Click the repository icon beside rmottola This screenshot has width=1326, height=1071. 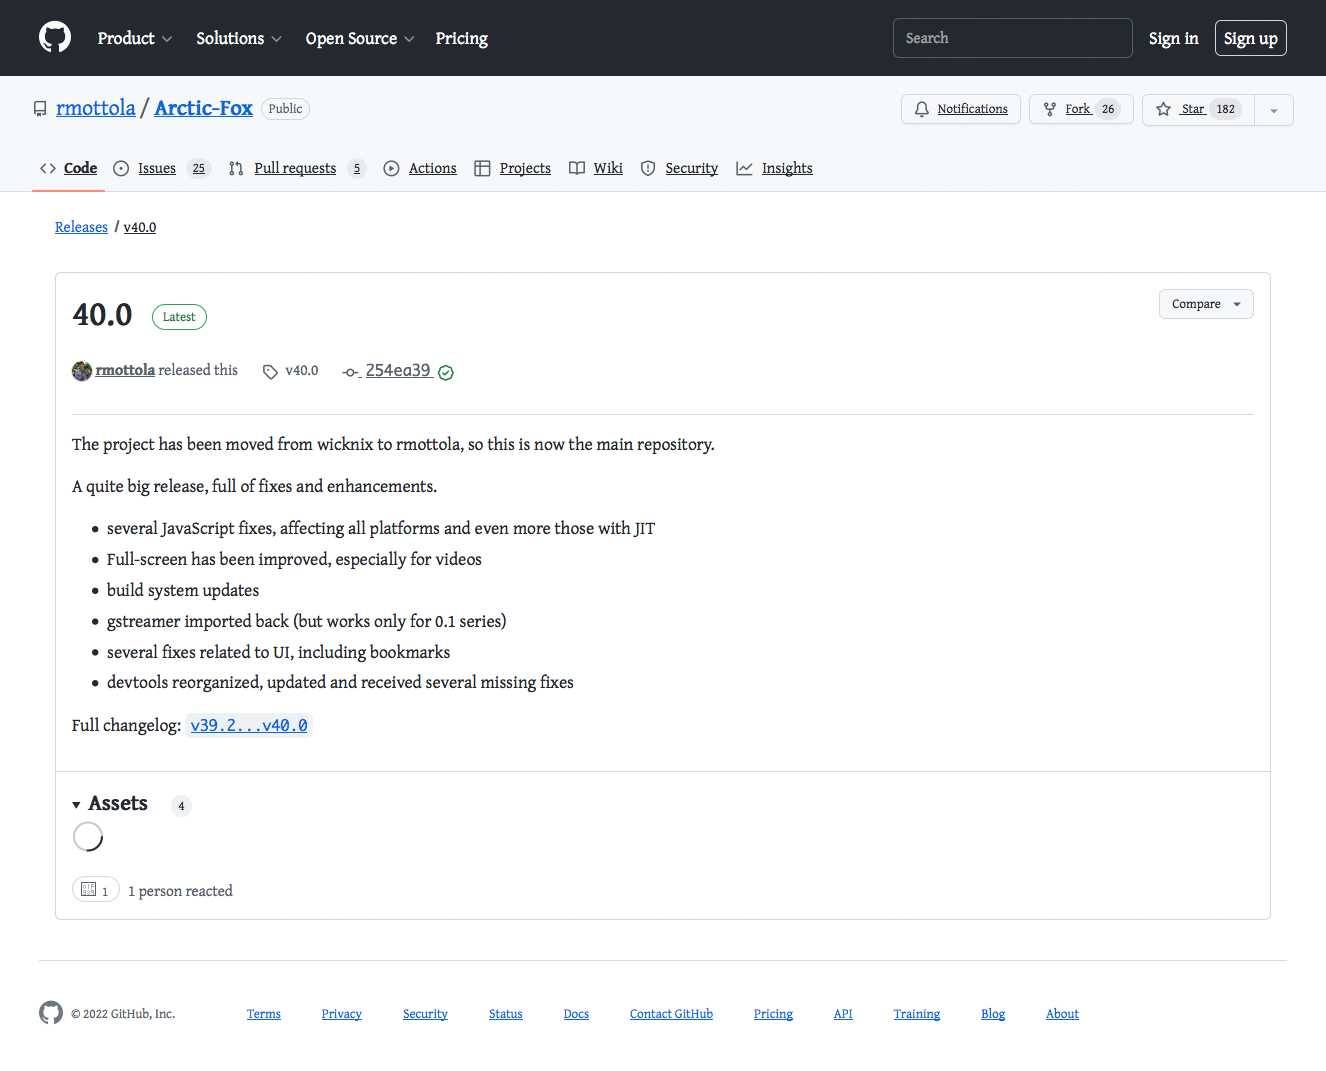[x=40, y=109]
